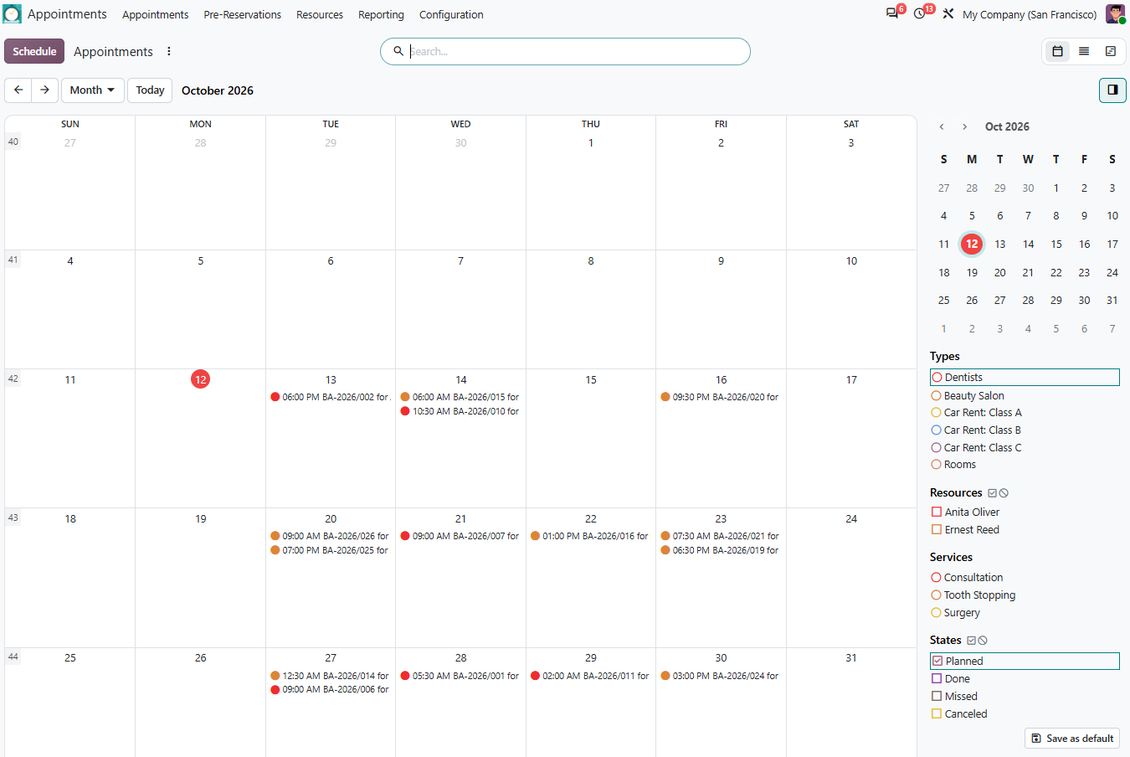Open event 07:00 PM BA-2026/025
Image resolution: width=1130 pixels, height=757 pixels.
[330, 550]
